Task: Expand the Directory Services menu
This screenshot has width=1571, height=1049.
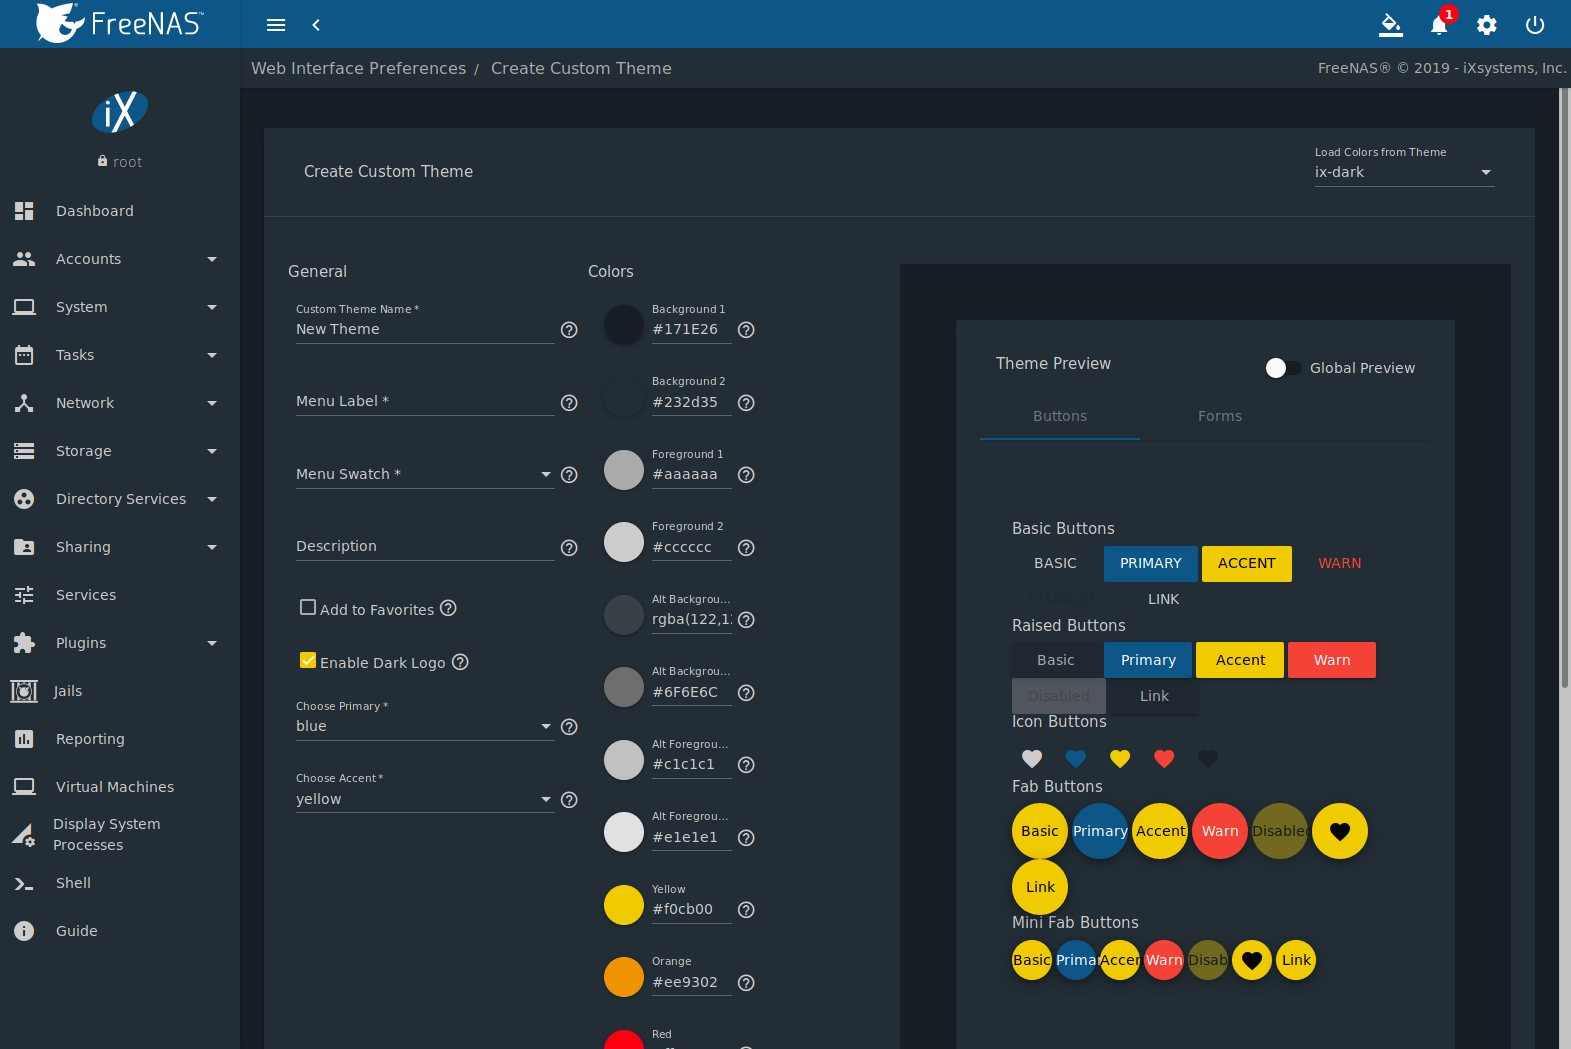Action: coord(120,499)
